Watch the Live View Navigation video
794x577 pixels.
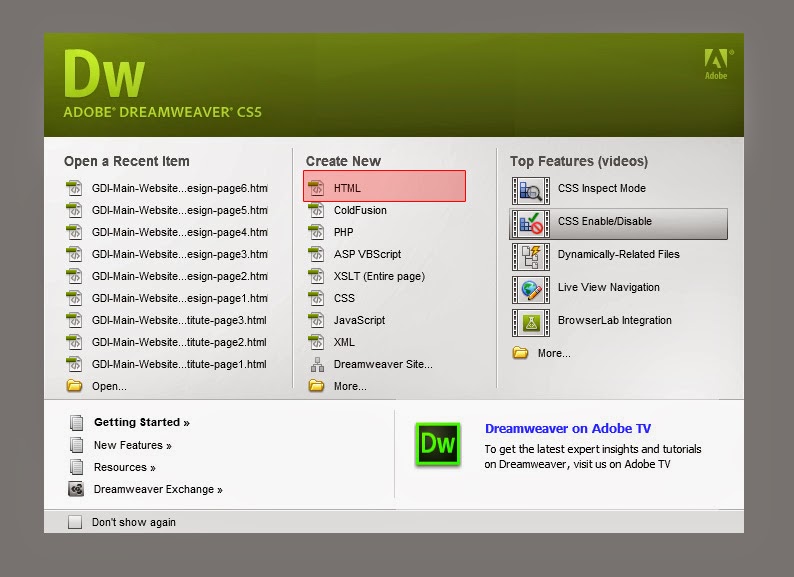(608, 287)
